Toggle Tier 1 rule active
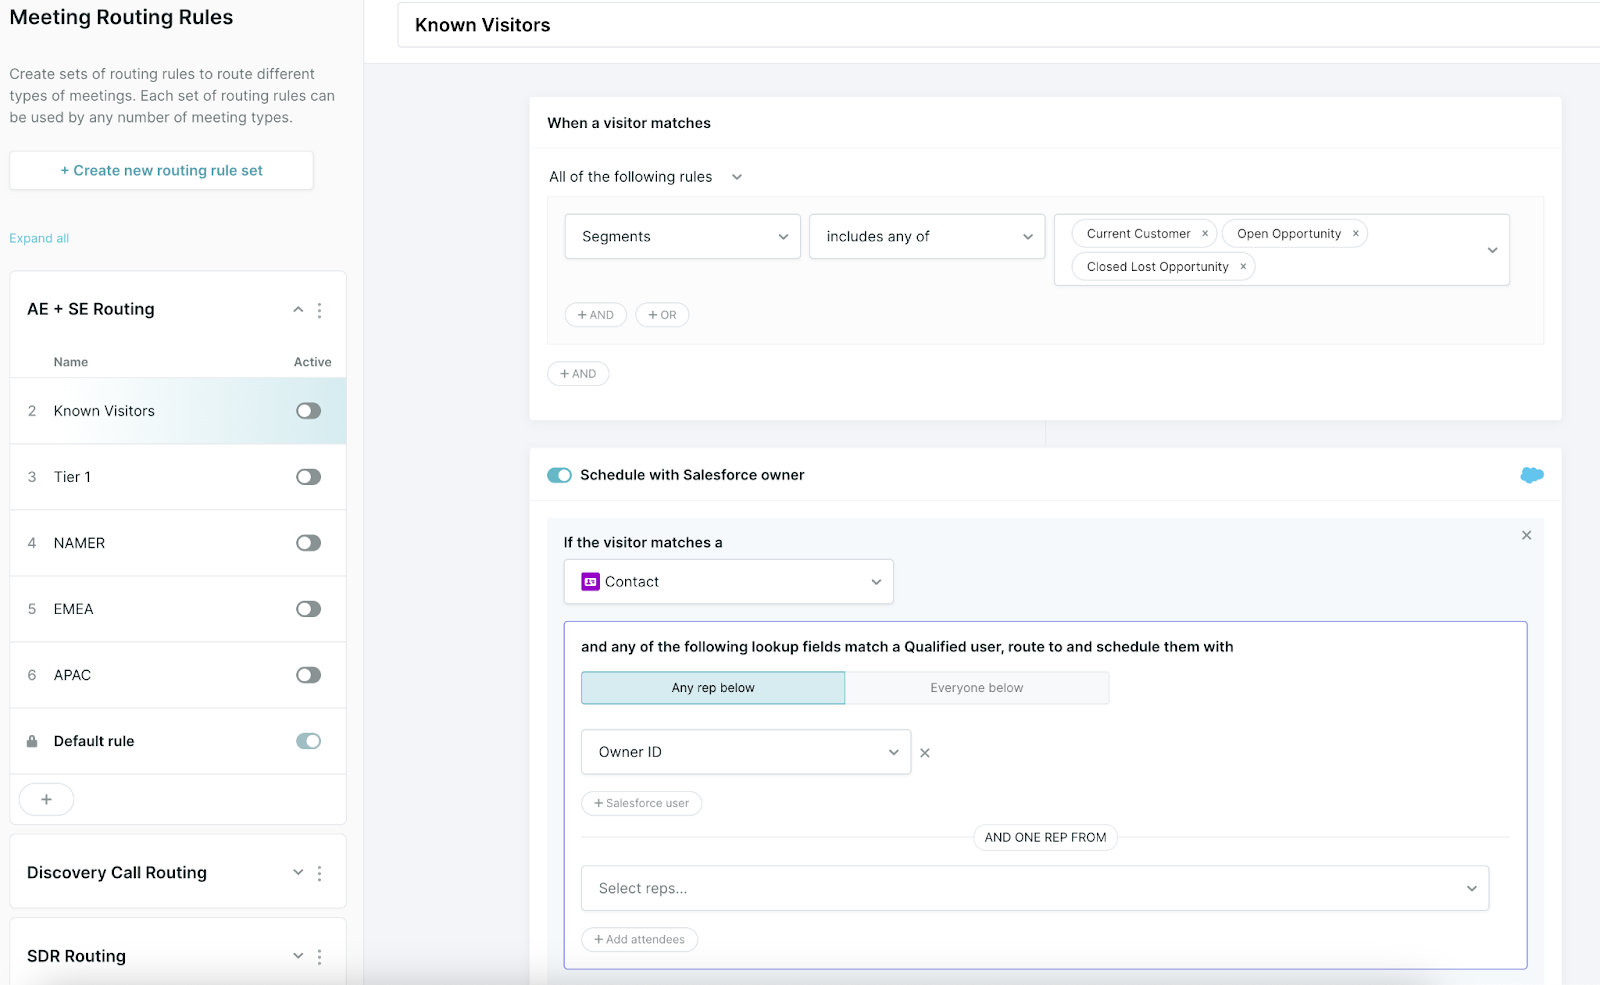 pos(308,477)
